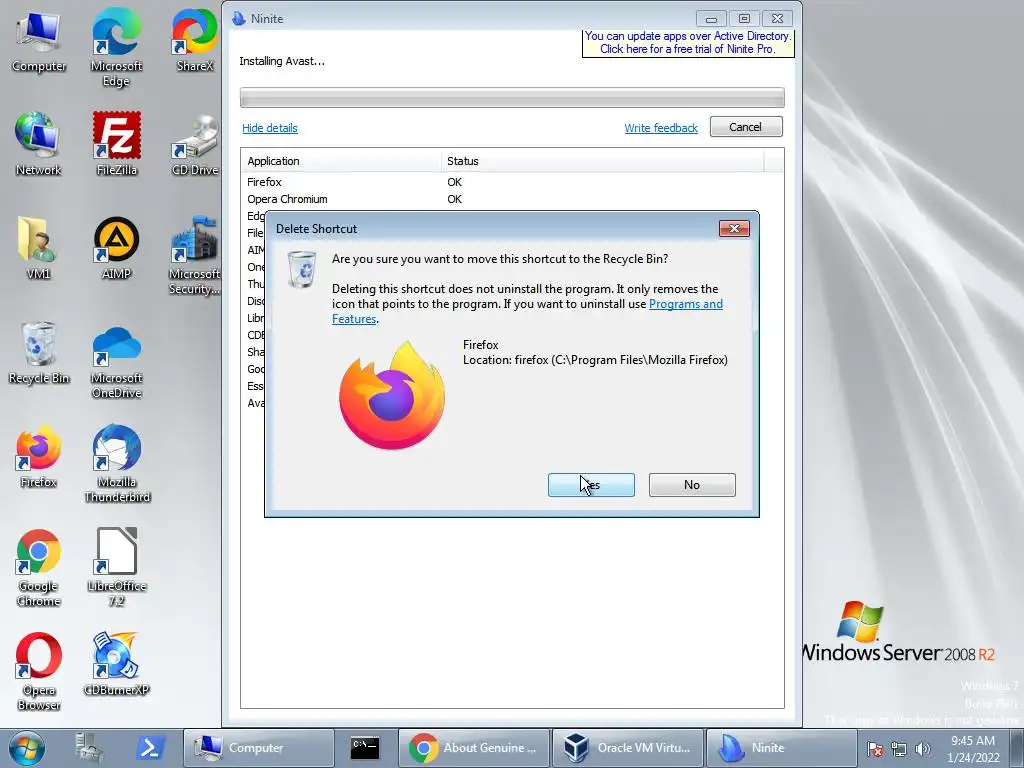Viewport: 1024px width, 768px height.
Task: Select the Microsoft OneDrive shortcut
Action: point(116,360)
